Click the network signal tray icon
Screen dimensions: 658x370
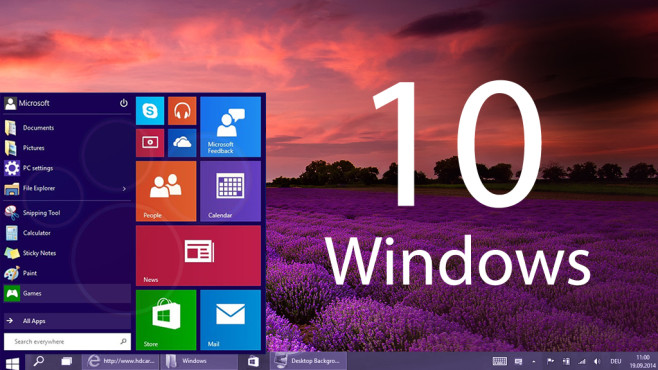tap(582, 362)
